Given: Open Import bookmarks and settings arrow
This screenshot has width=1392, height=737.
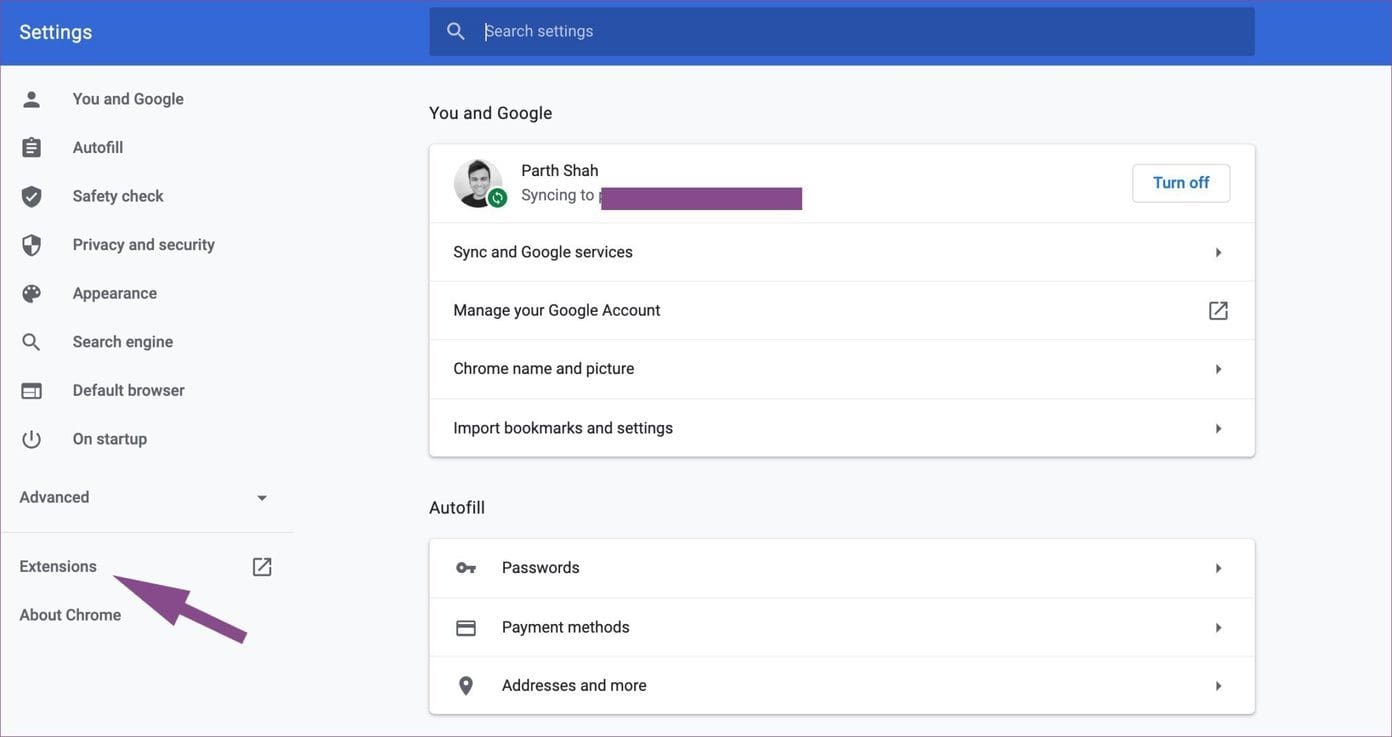Looking at the screenshot, I should click(x=1218, y=428).
